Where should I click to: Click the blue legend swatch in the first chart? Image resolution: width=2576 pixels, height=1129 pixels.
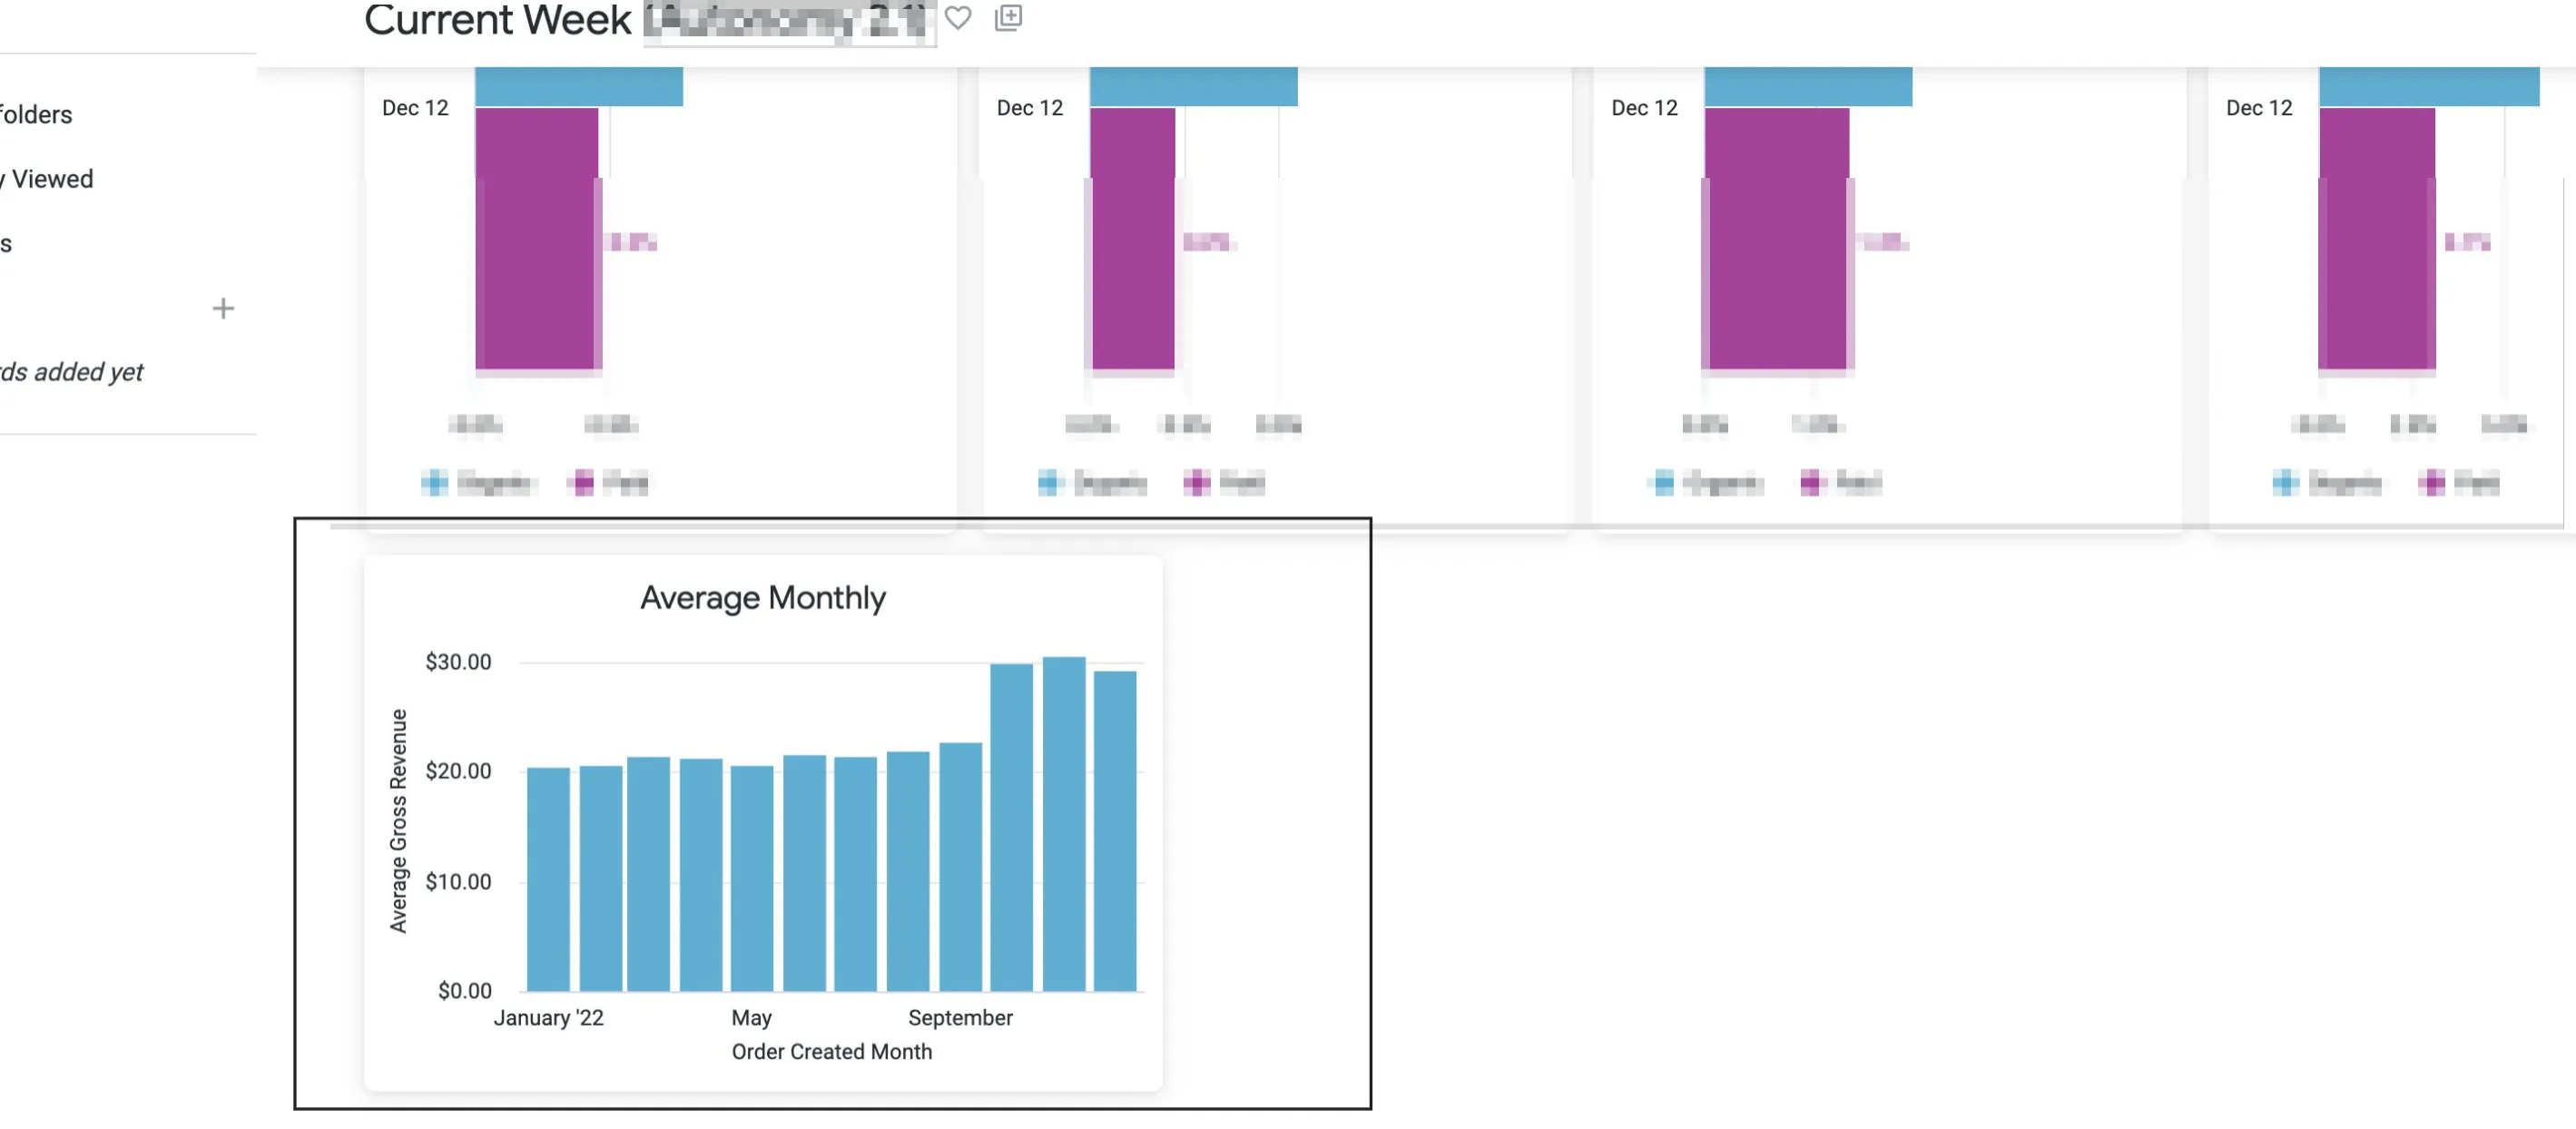pyautogui.click(x=434, y=483)
